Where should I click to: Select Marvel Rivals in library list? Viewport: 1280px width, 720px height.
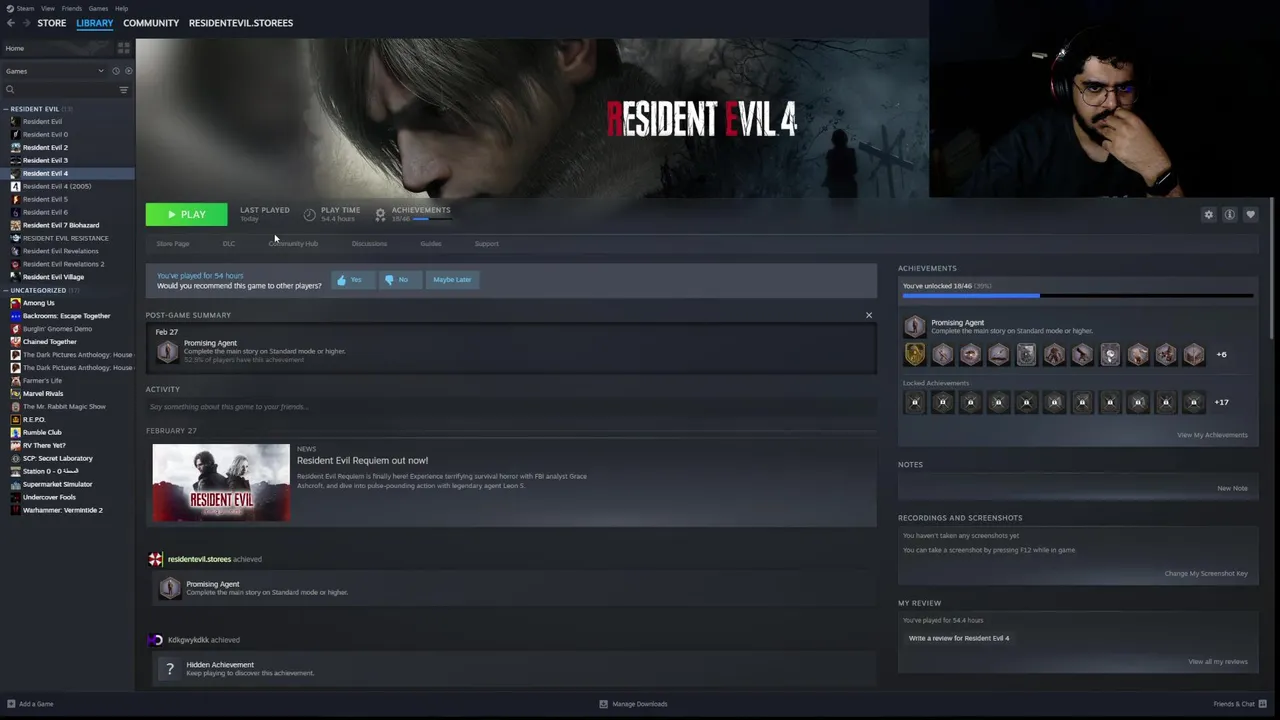[x=43, y=394]
